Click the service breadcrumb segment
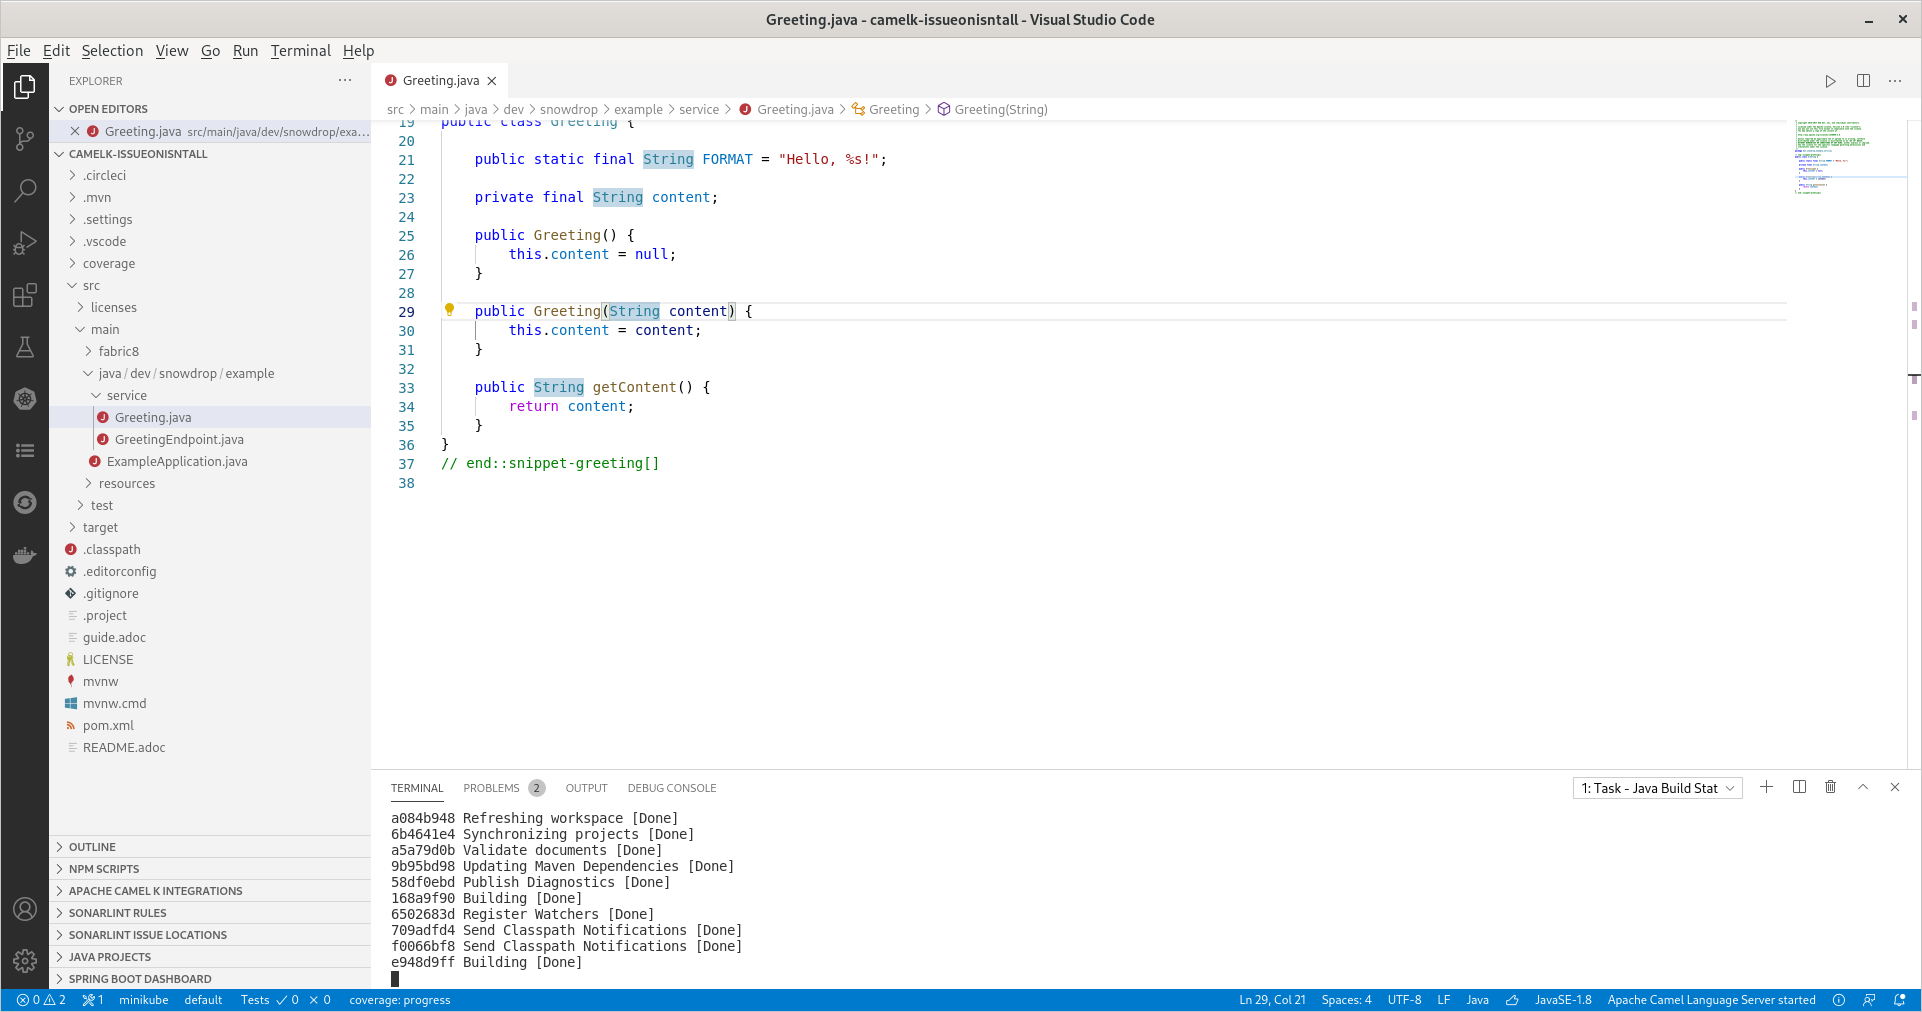 699,110
